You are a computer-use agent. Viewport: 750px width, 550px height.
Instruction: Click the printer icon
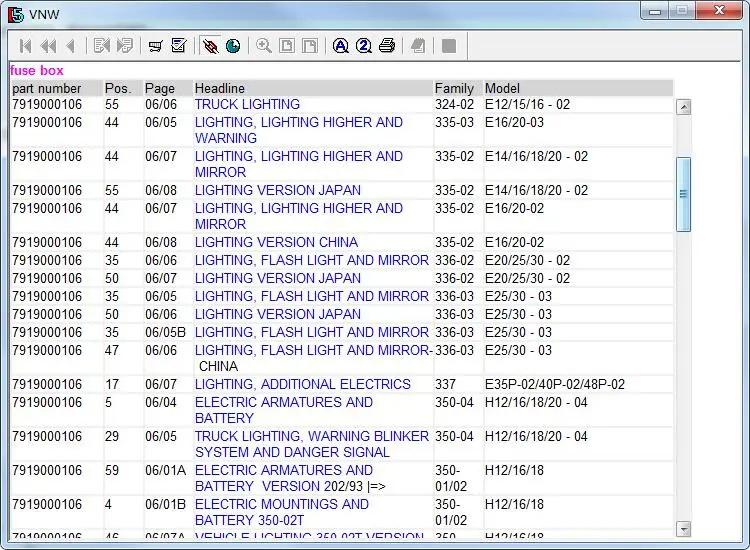(x=386, y=46)
